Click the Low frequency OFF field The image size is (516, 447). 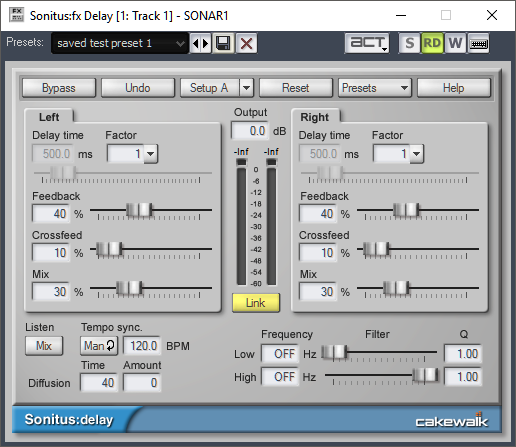tap(280, 354)
